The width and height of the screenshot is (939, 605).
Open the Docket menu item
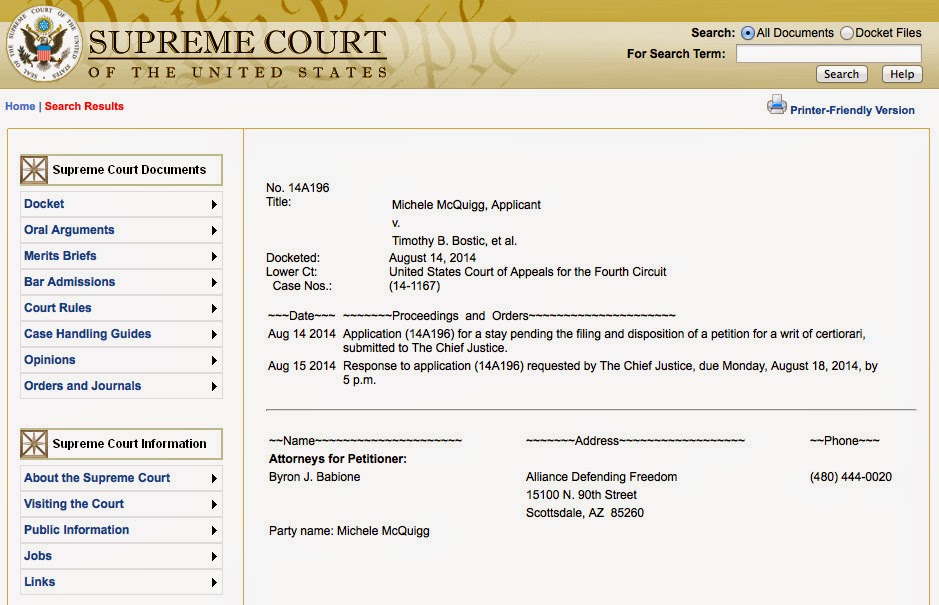121,204
